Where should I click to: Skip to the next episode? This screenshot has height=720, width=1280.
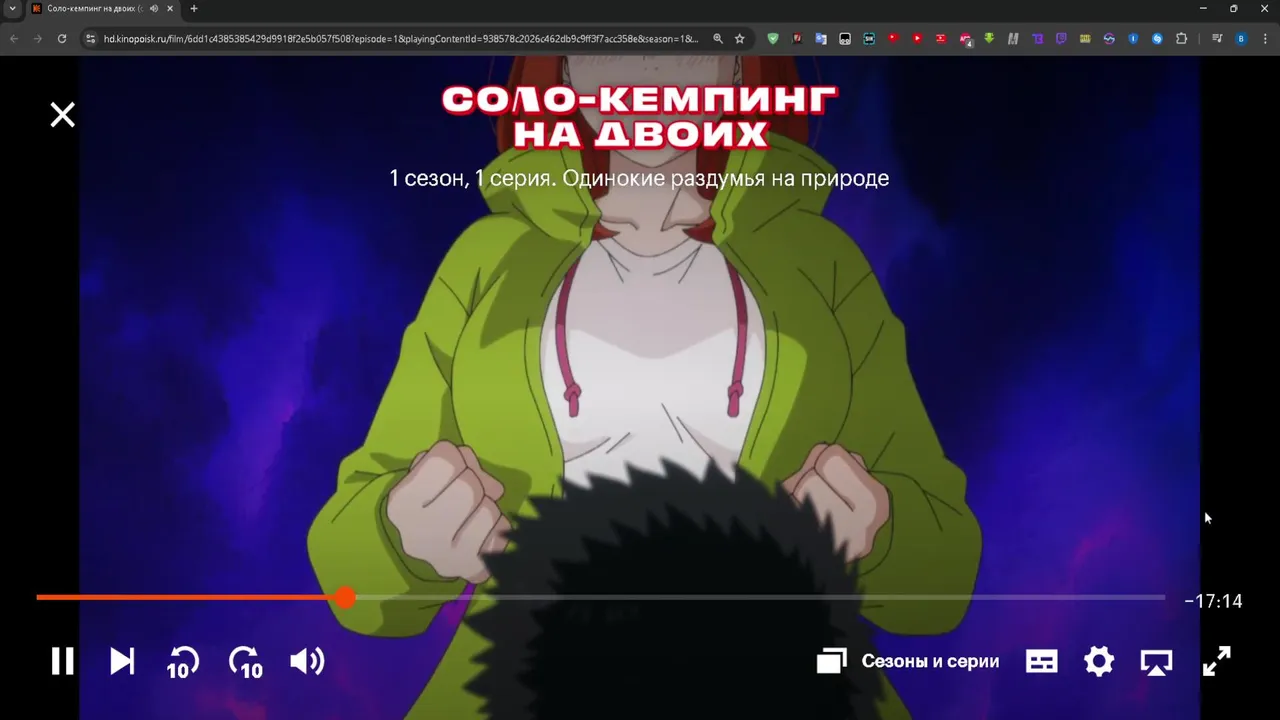122,661
